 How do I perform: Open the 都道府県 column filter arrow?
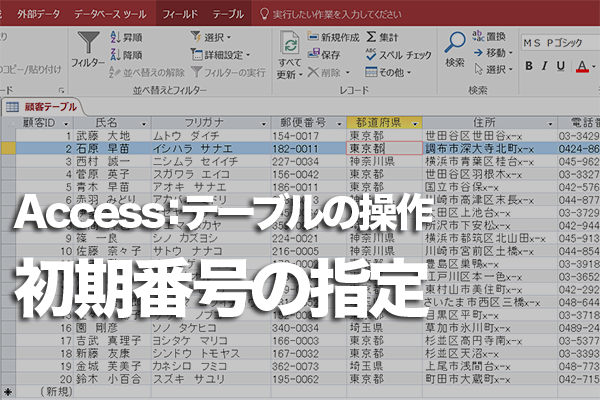point(415,124)
